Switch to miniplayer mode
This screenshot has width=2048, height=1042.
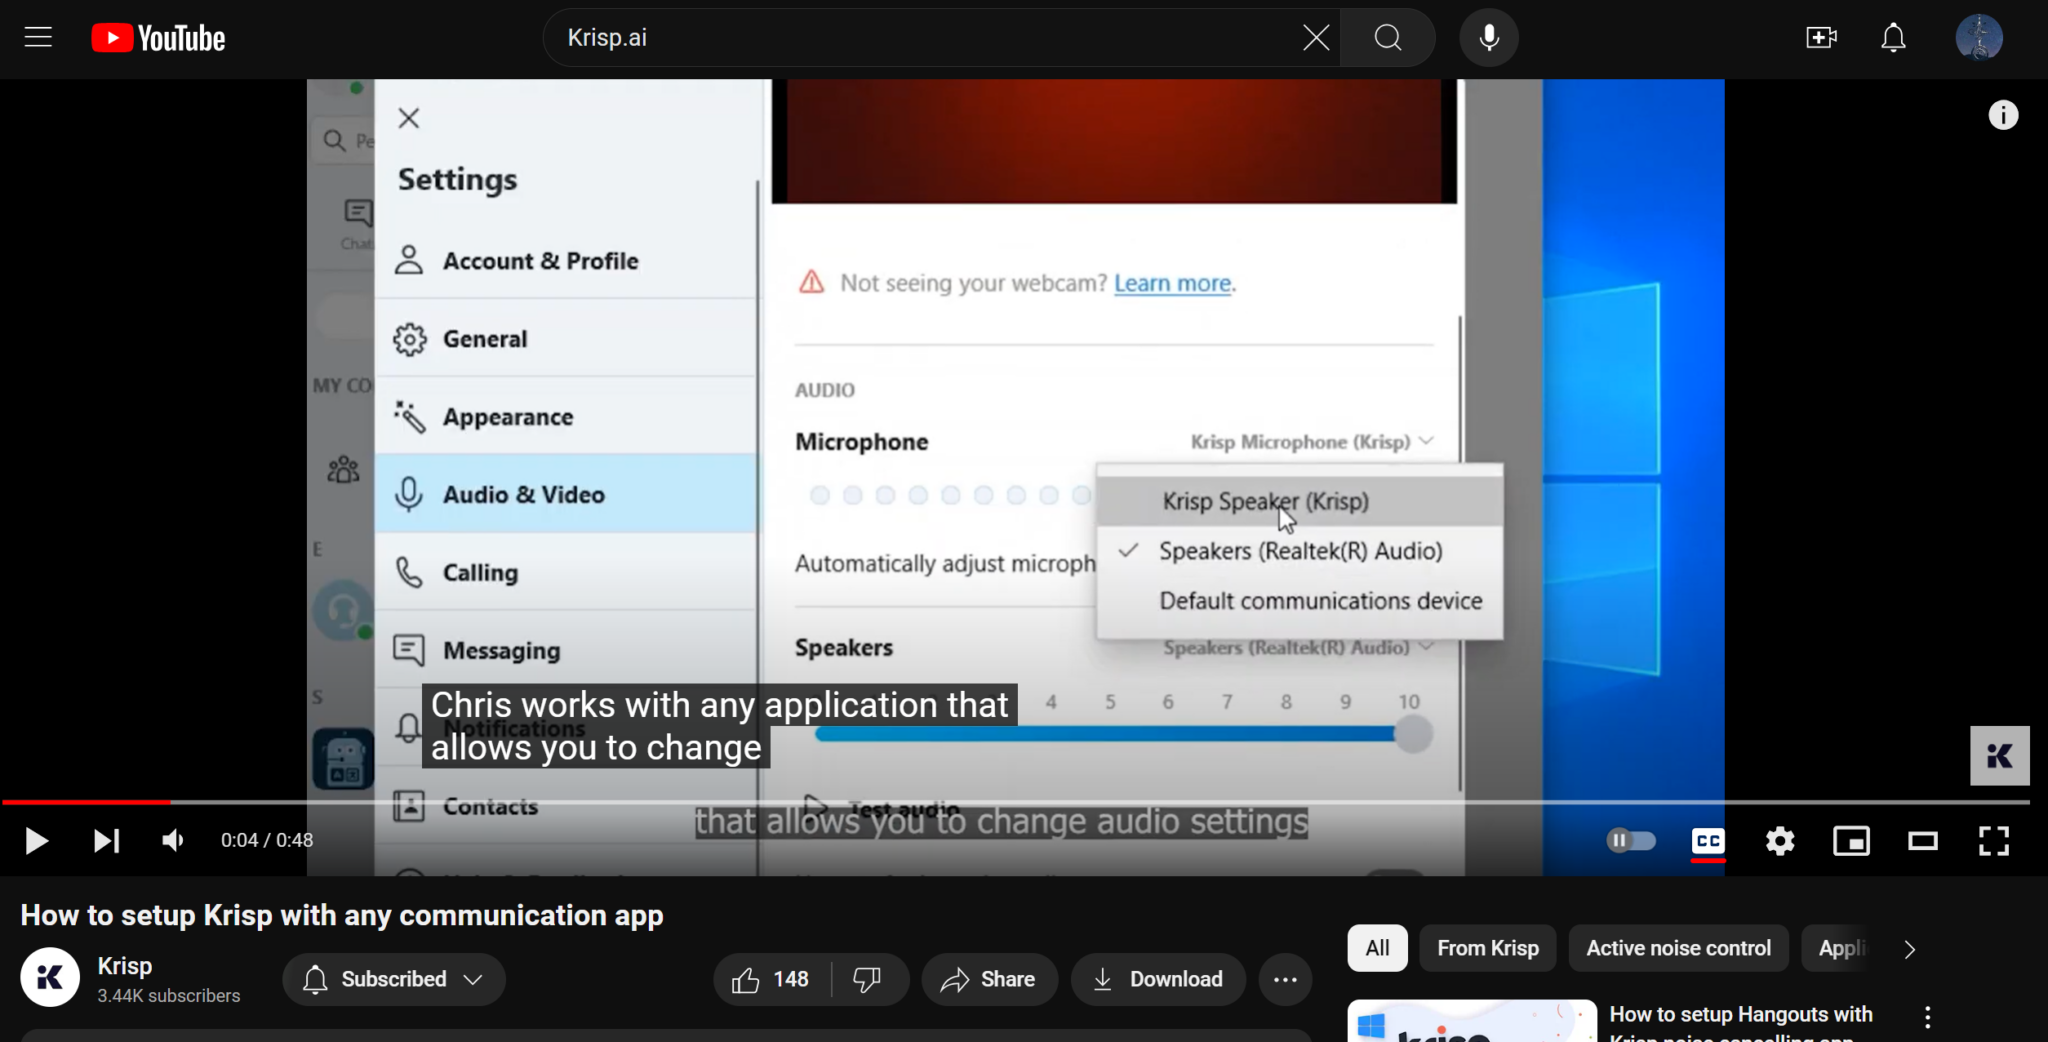pyautogui.click(x=1851, y=841)
